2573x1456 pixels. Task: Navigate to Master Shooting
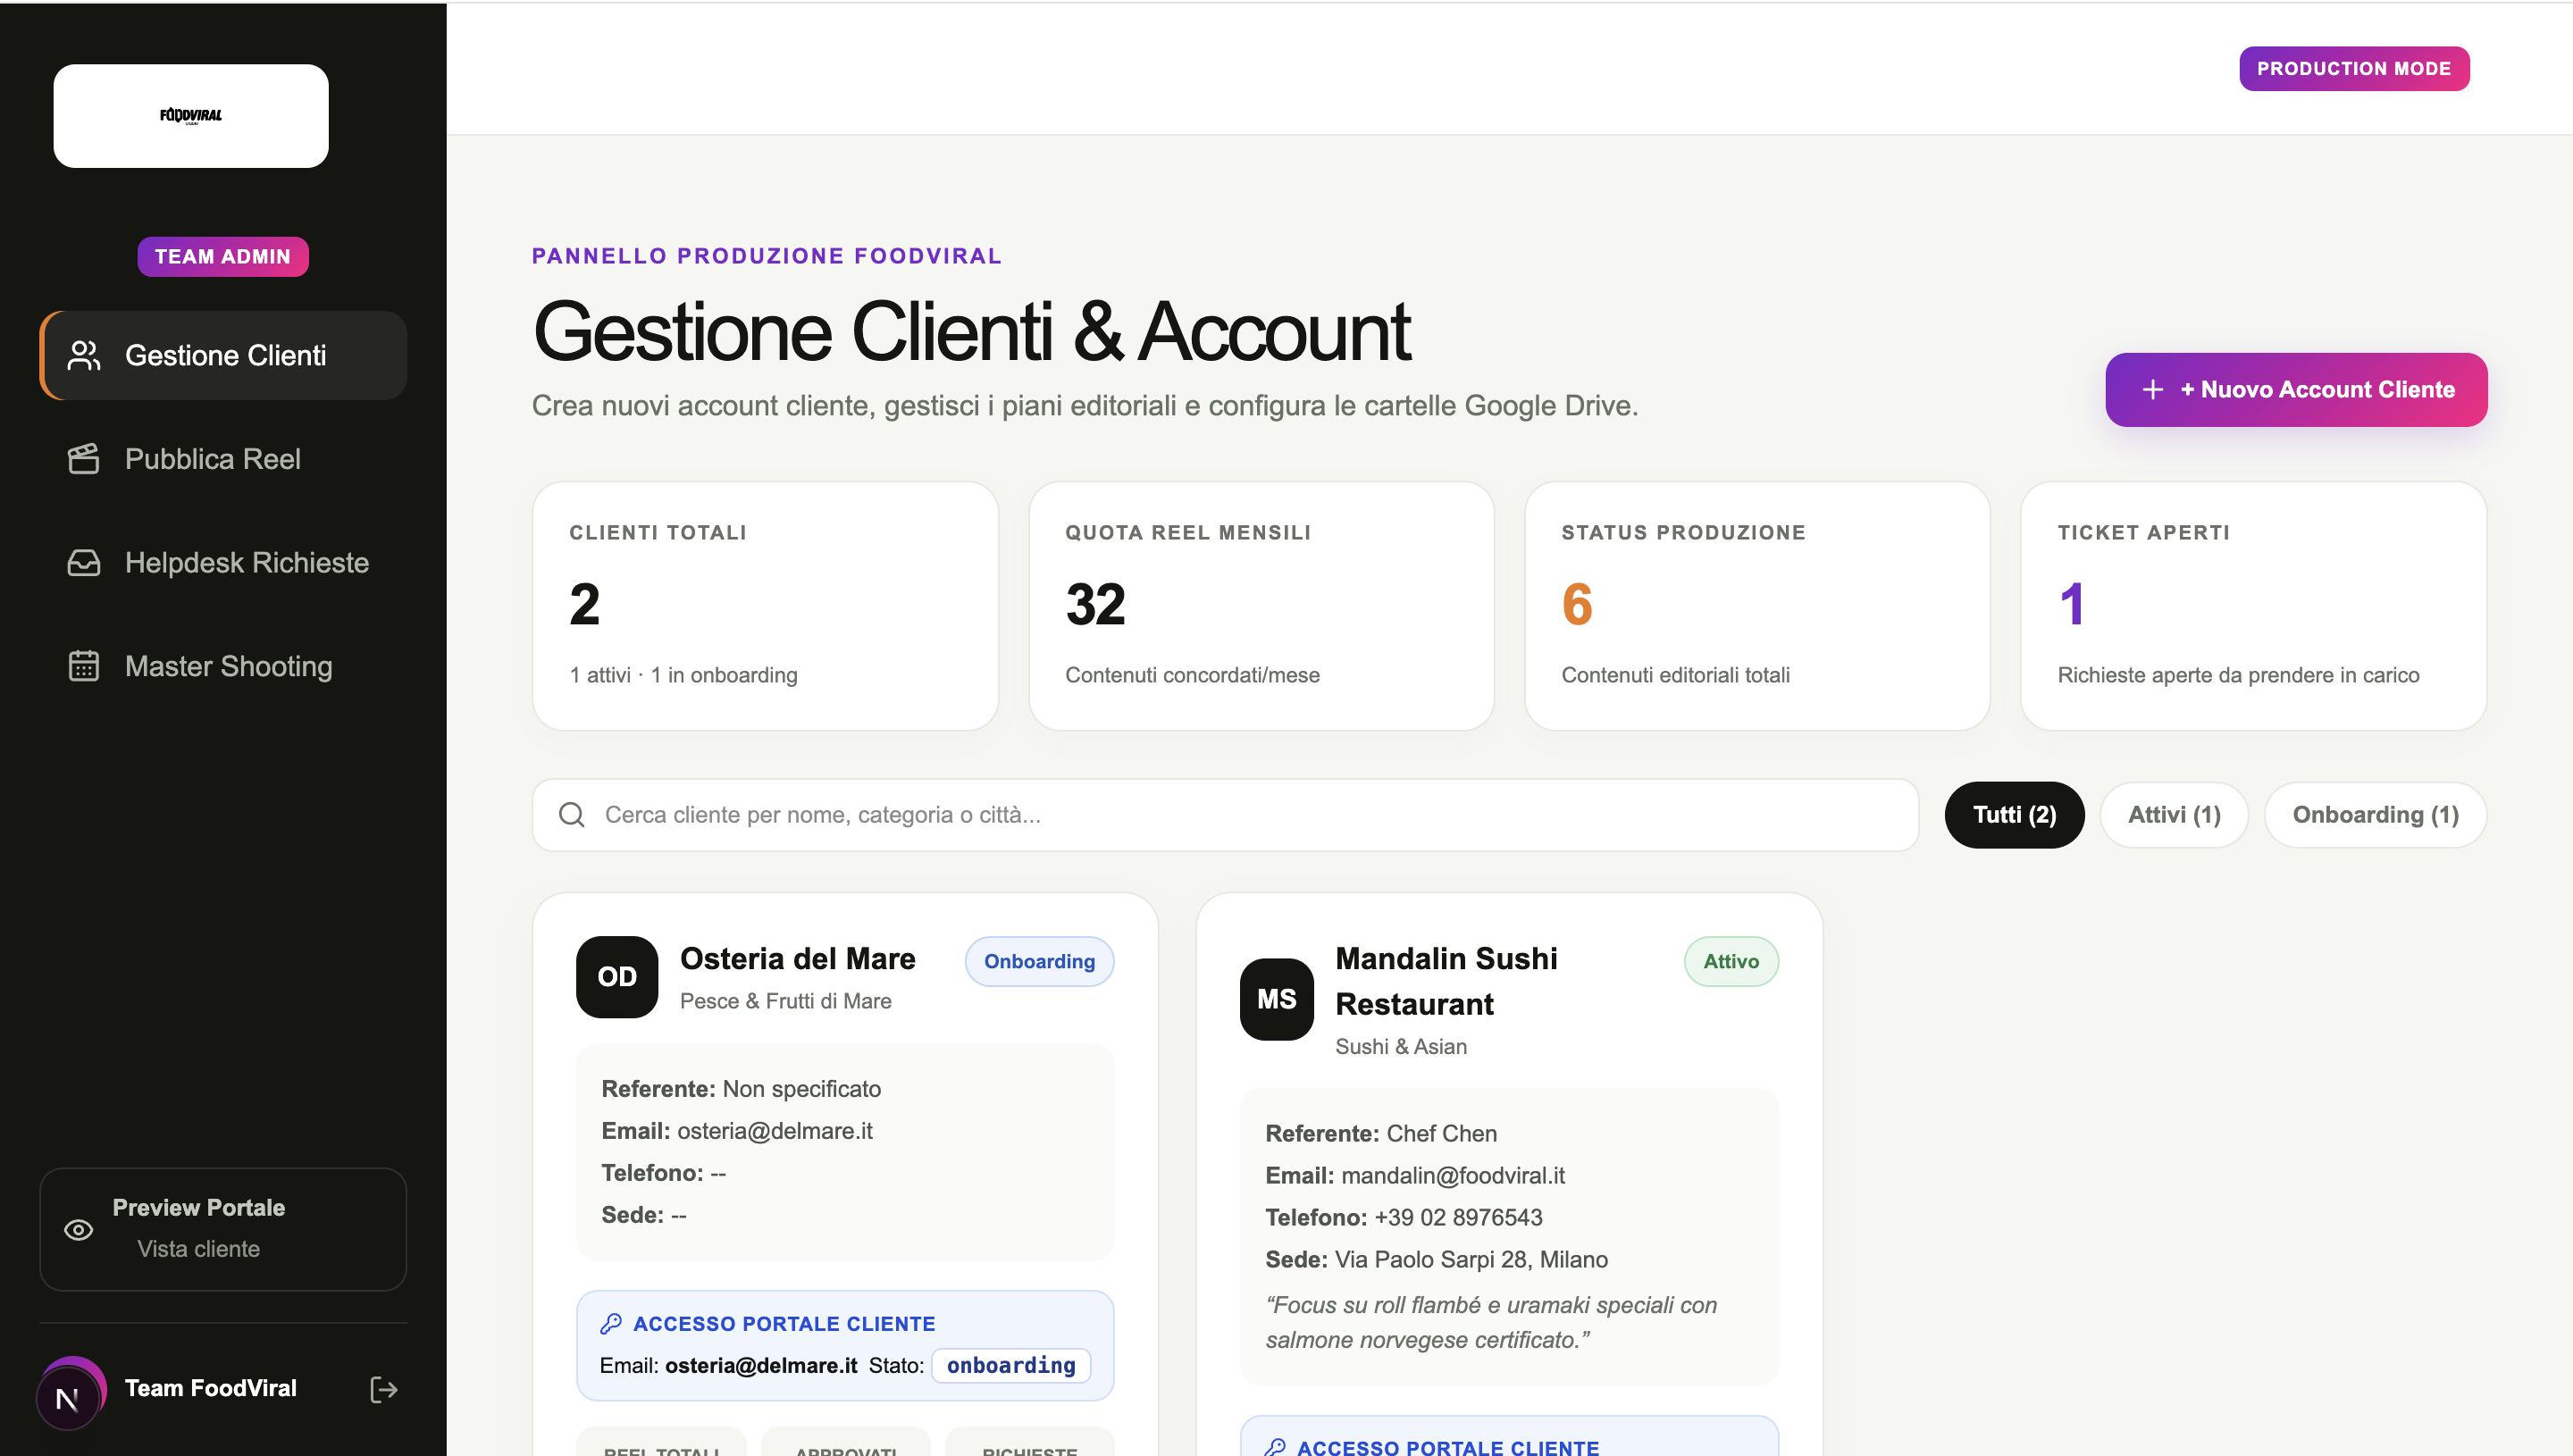coord(223,667)
